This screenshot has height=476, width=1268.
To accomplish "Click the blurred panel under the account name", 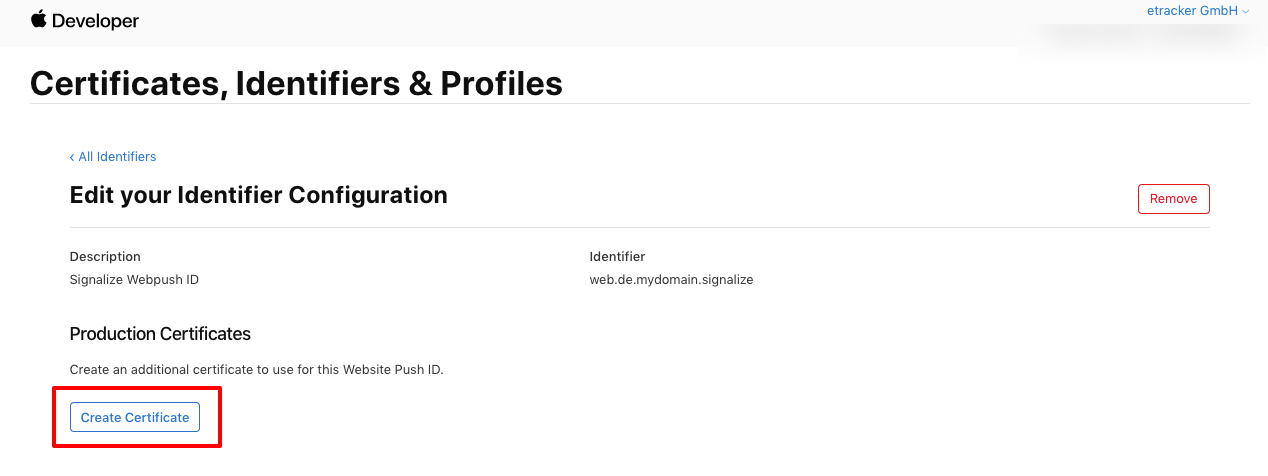I will [1140, 36].
